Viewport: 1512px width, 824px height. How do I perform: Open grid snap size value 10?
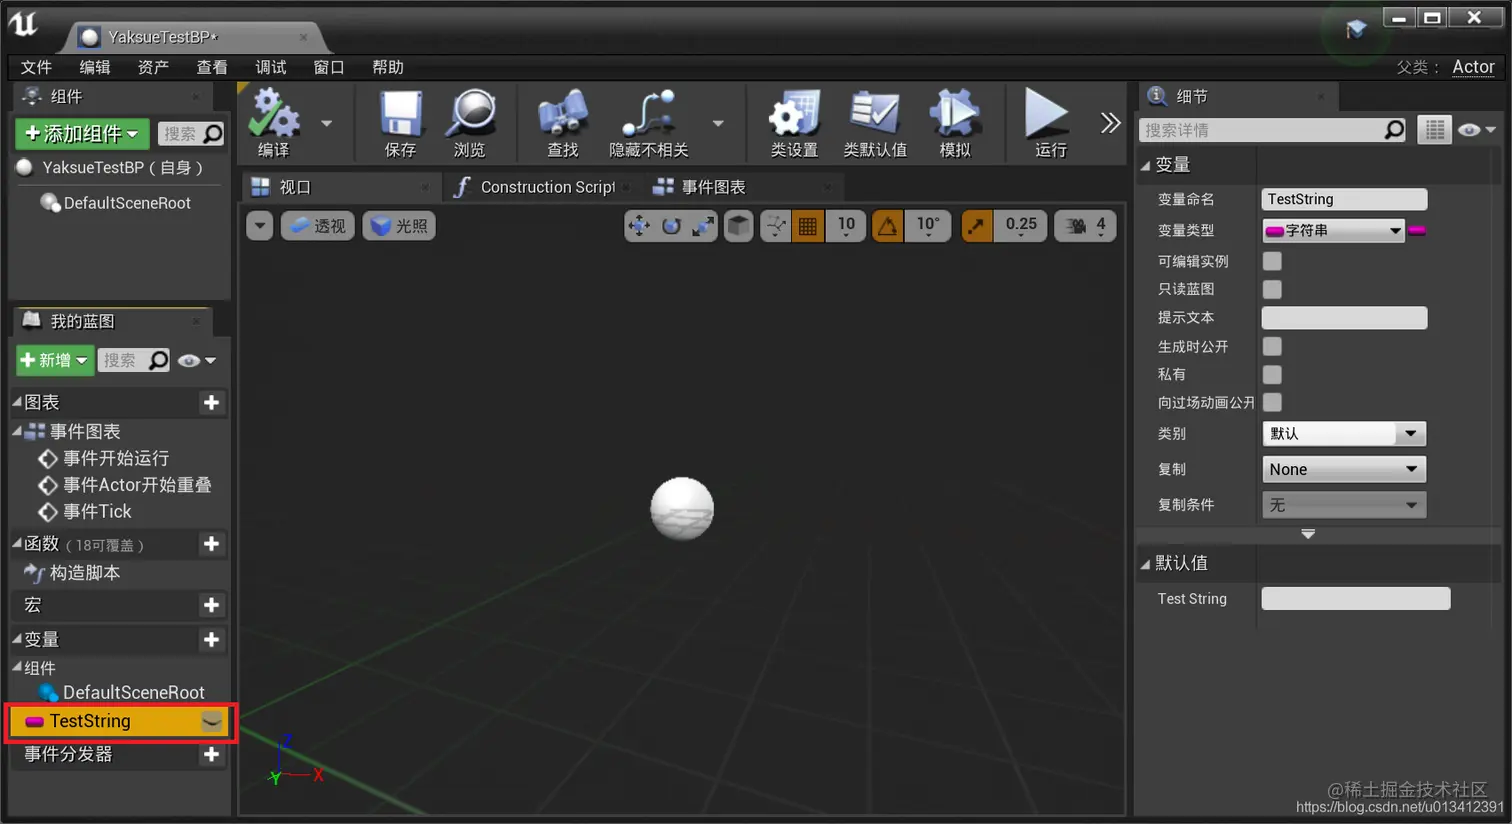846,226
